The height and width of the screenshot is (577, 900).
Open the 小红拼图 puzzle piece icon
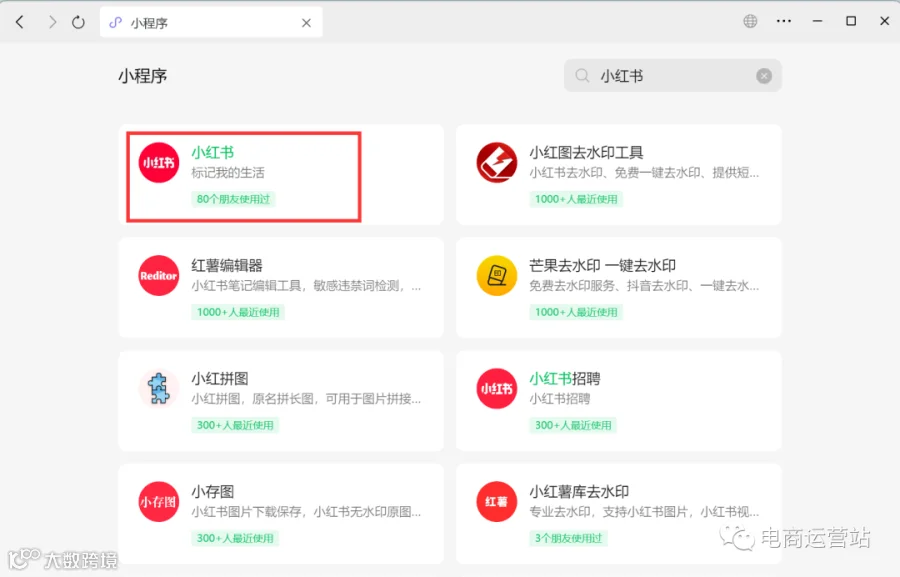pyautogui.click(x=159, y=389)
